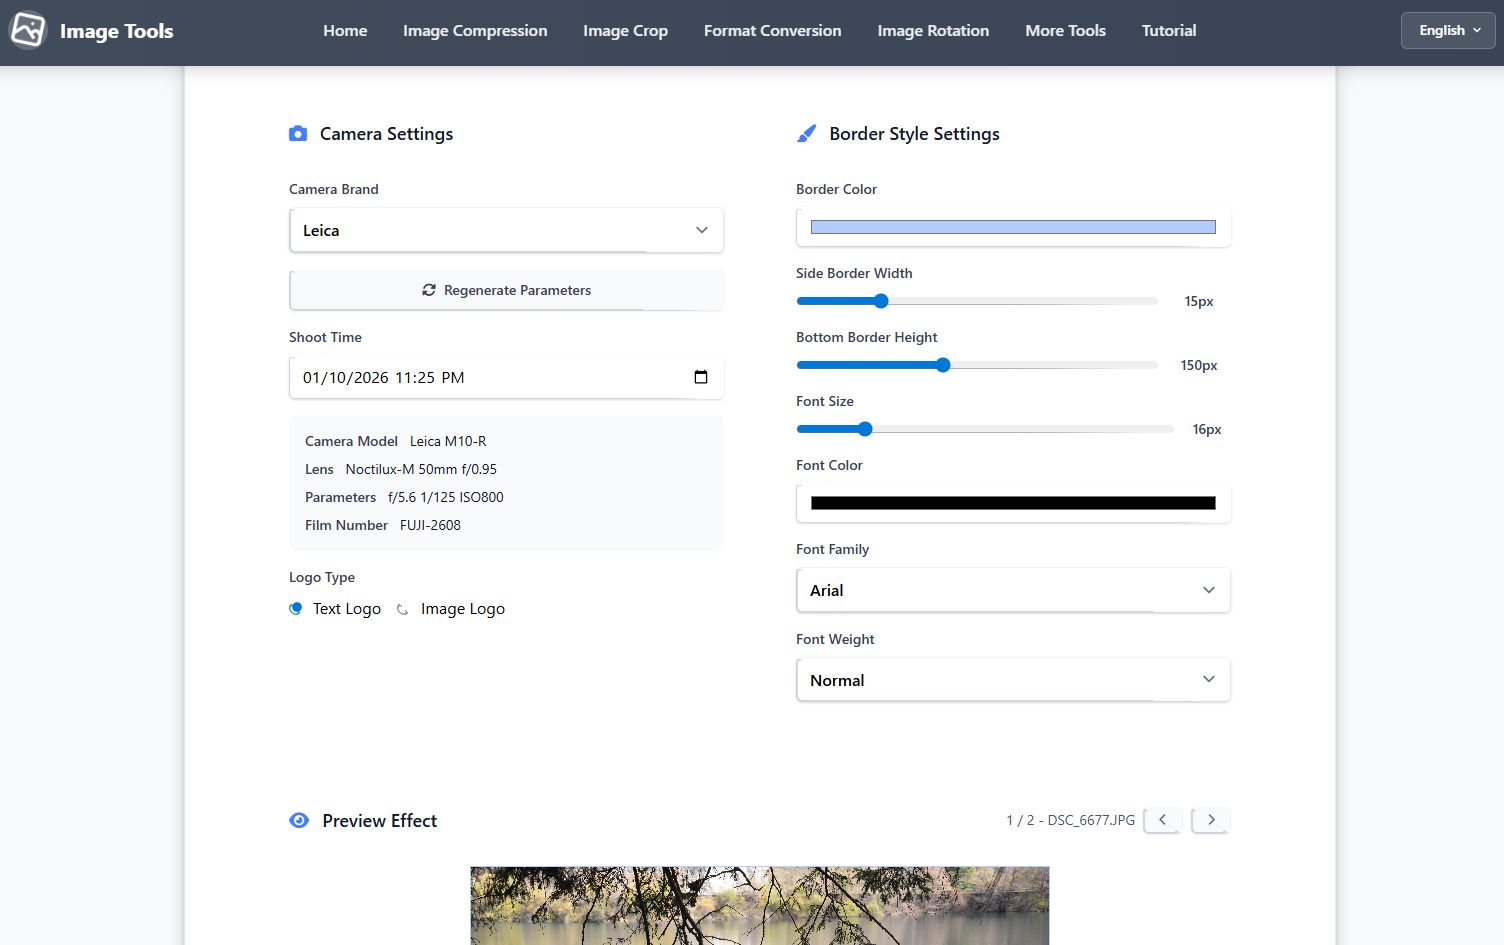Click the Image Tools logo icon
Screen dimensions: 1504x945
pyautogui.click(x=28, y=30)
